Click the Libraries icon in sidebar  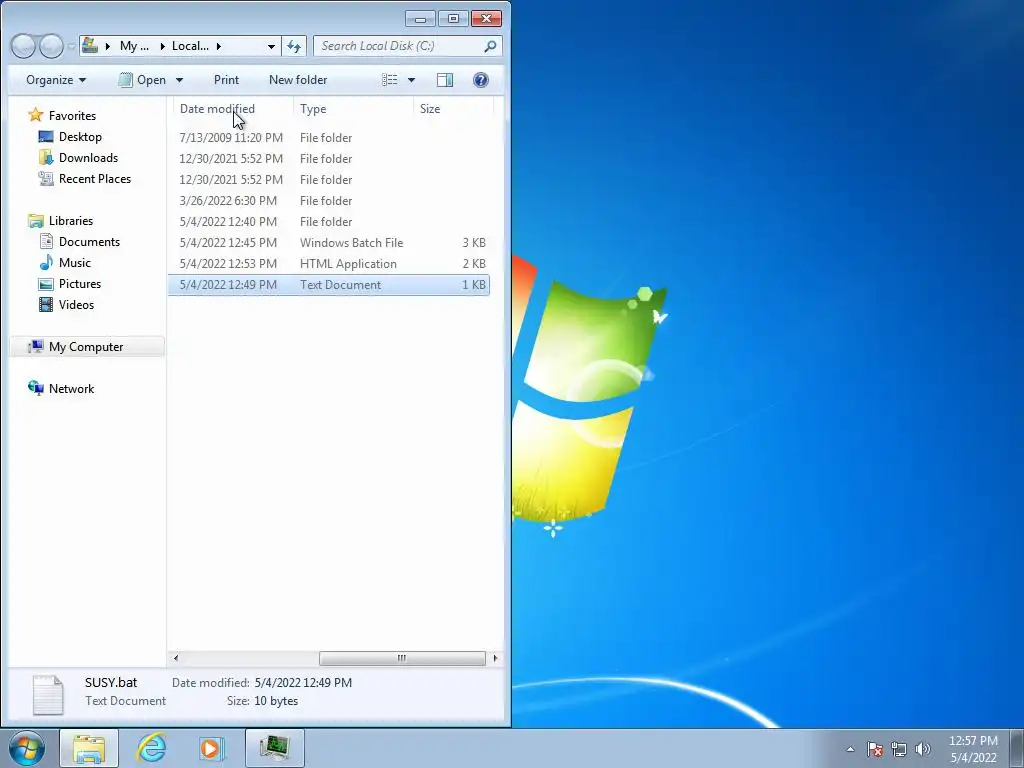(36, 221)
